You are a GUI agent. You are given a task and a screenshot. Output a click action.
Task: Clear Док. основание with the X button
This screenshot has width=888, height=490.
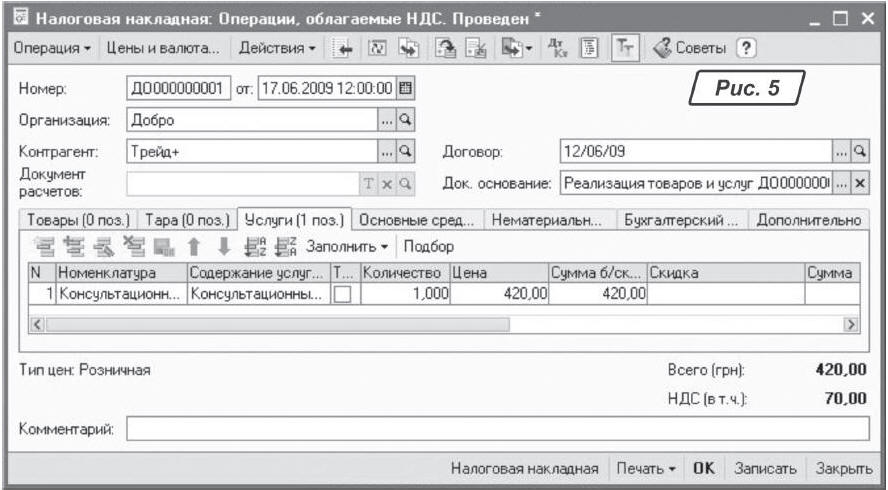[x=858, y=184]
